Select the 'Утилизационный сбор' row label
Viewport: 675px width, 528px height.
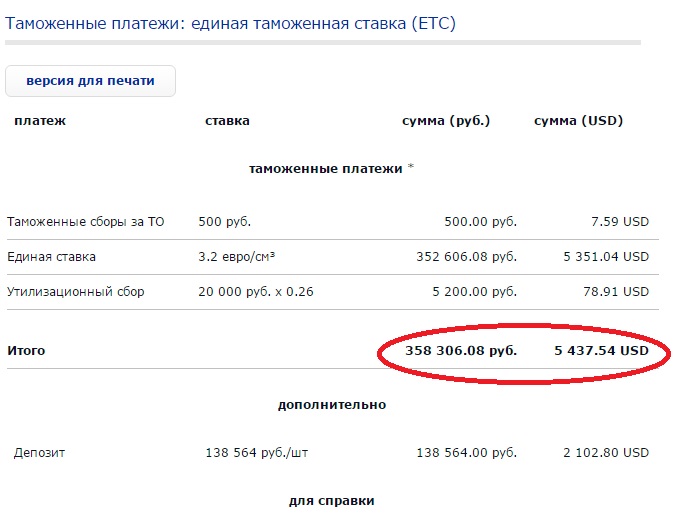click(76, 292)
